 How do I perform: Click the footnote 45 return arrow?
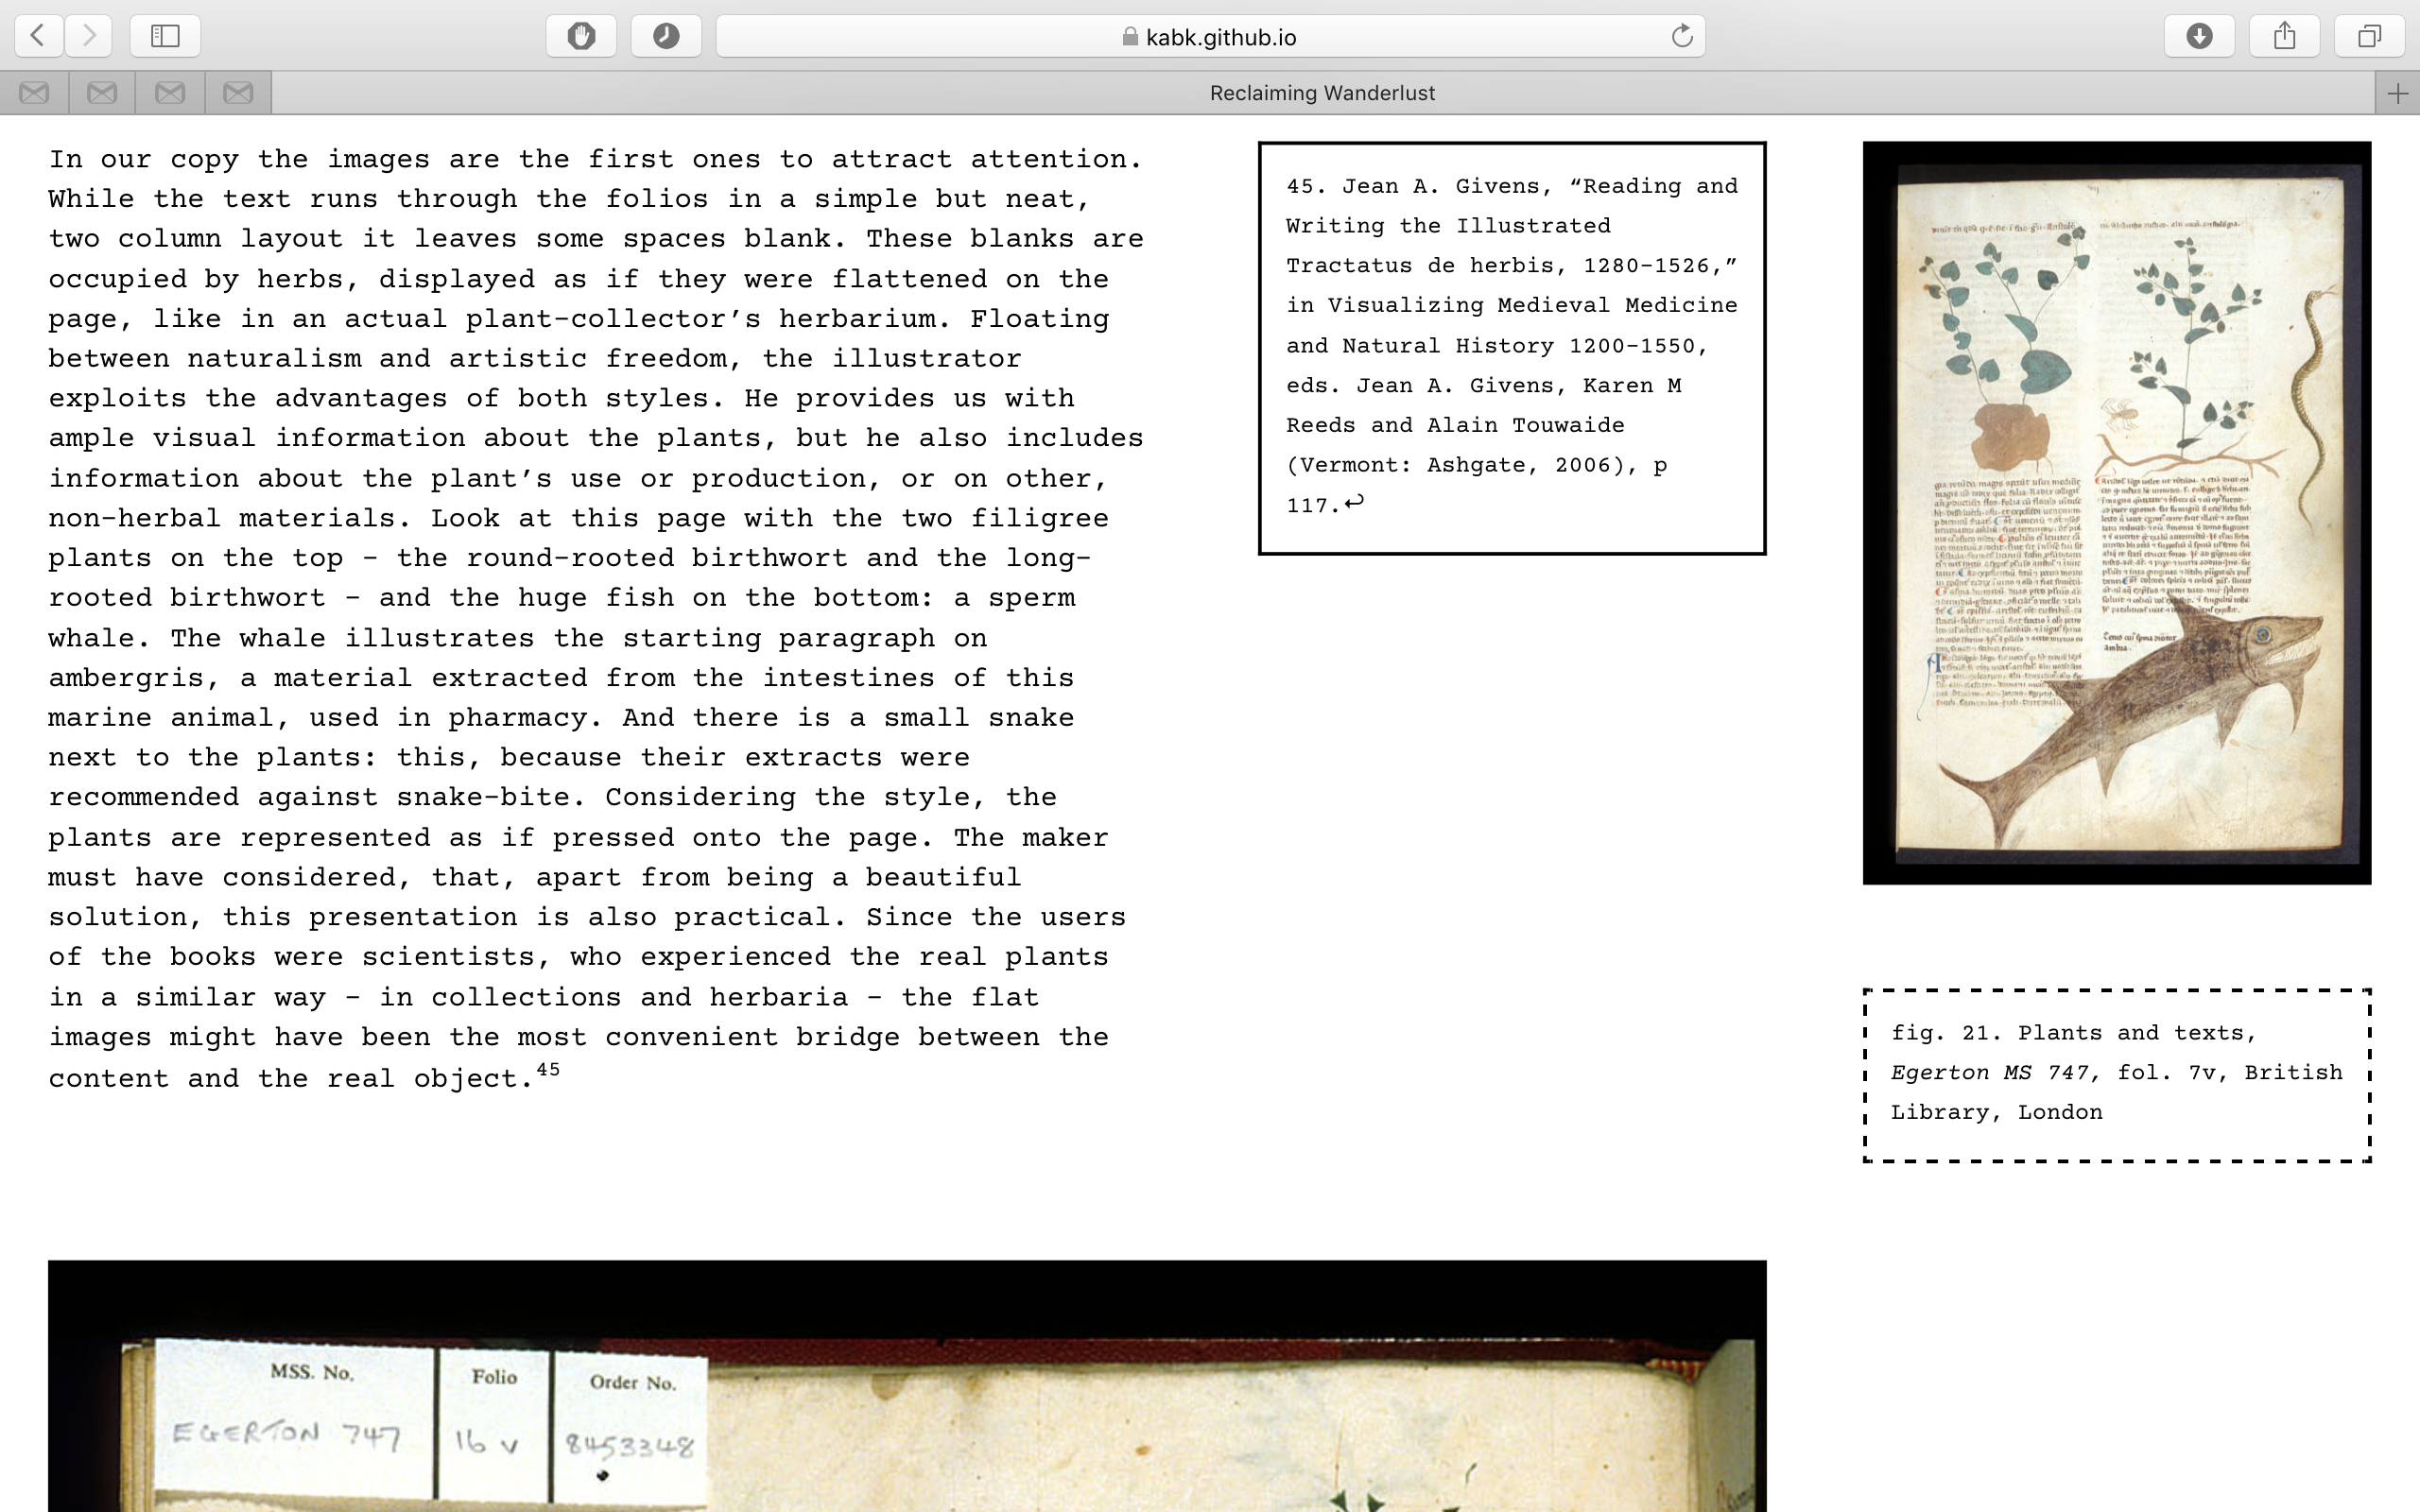click(x=1354, y=502)
